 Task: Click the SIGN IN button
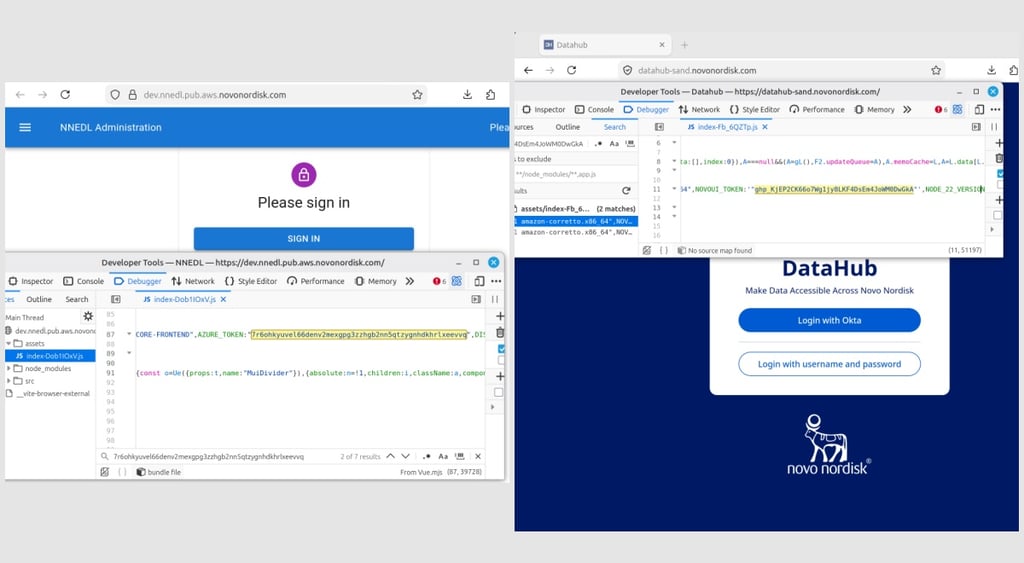[x=304, y=238]
